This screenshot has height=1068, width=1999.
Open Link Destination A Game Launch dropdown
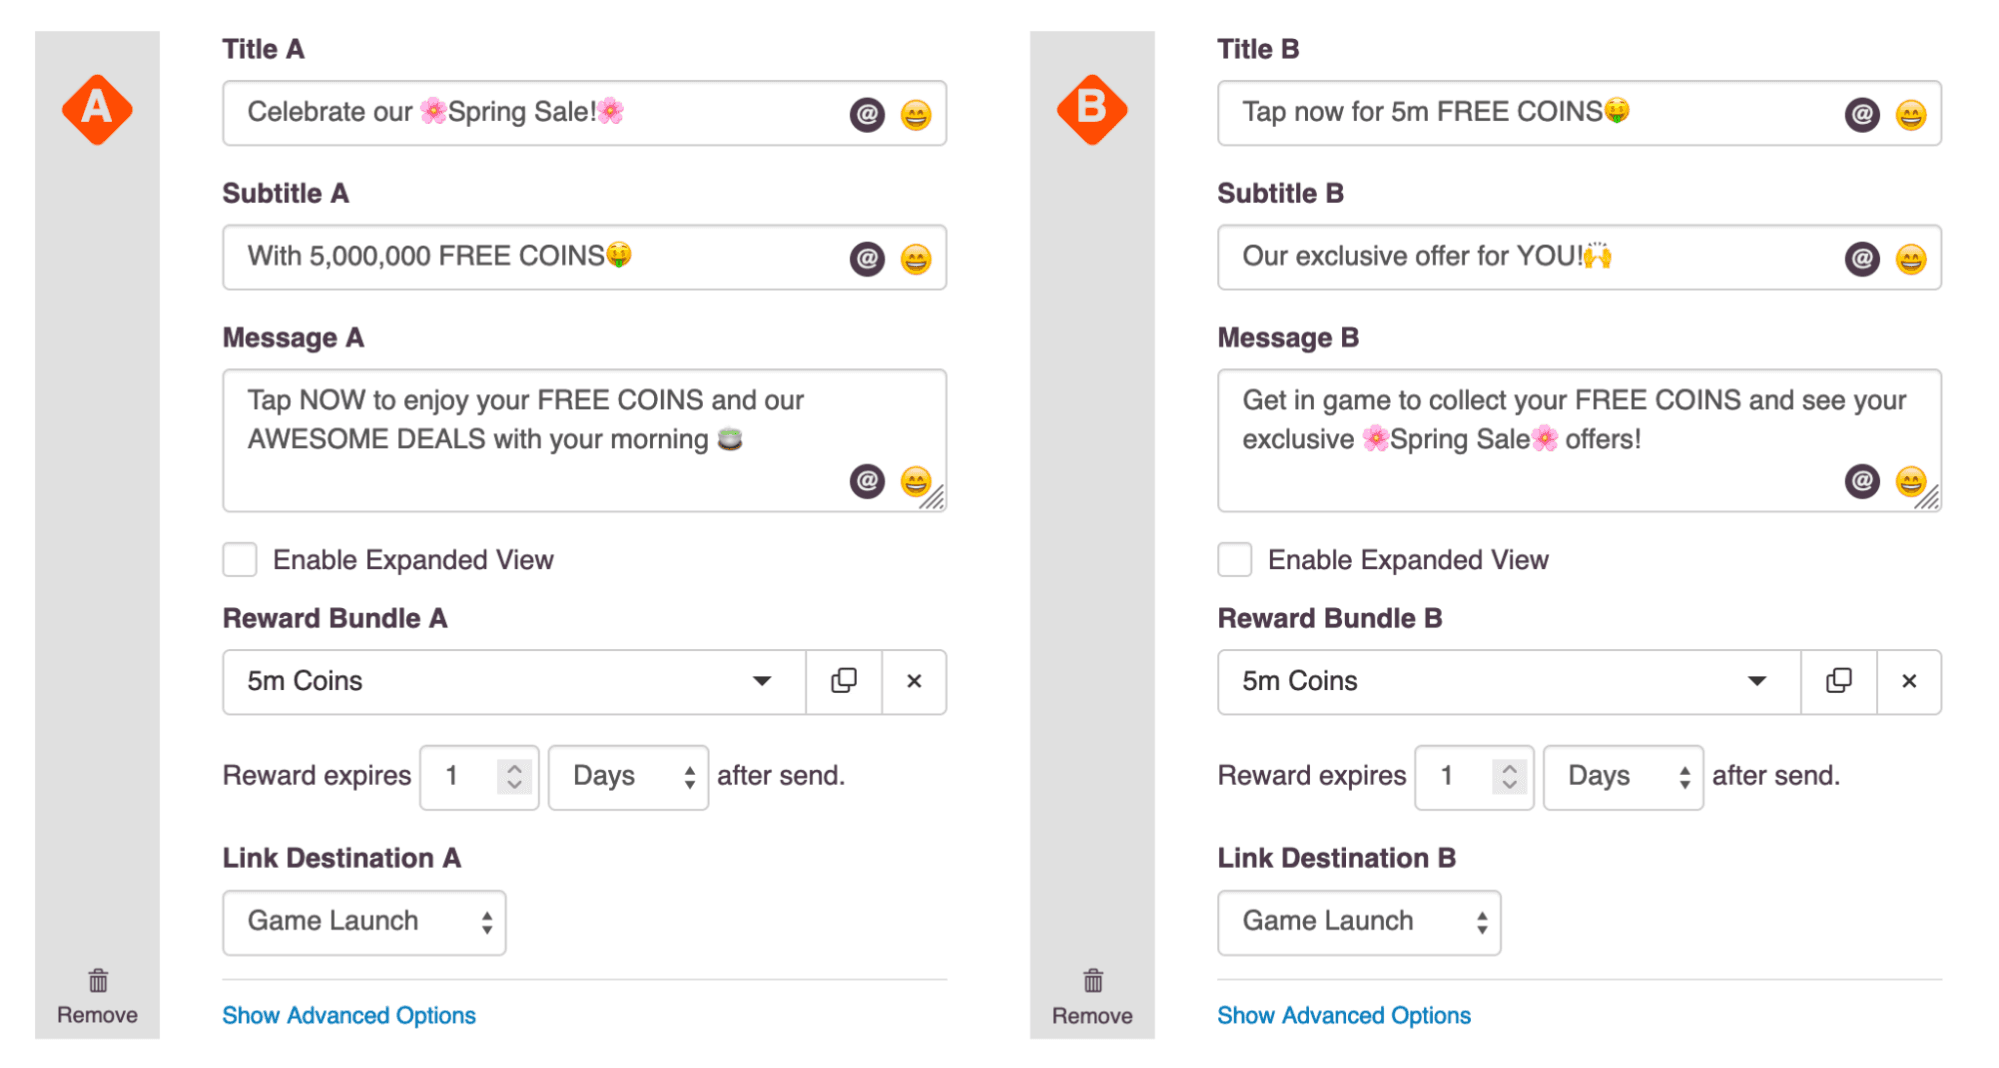coord(364,922)
